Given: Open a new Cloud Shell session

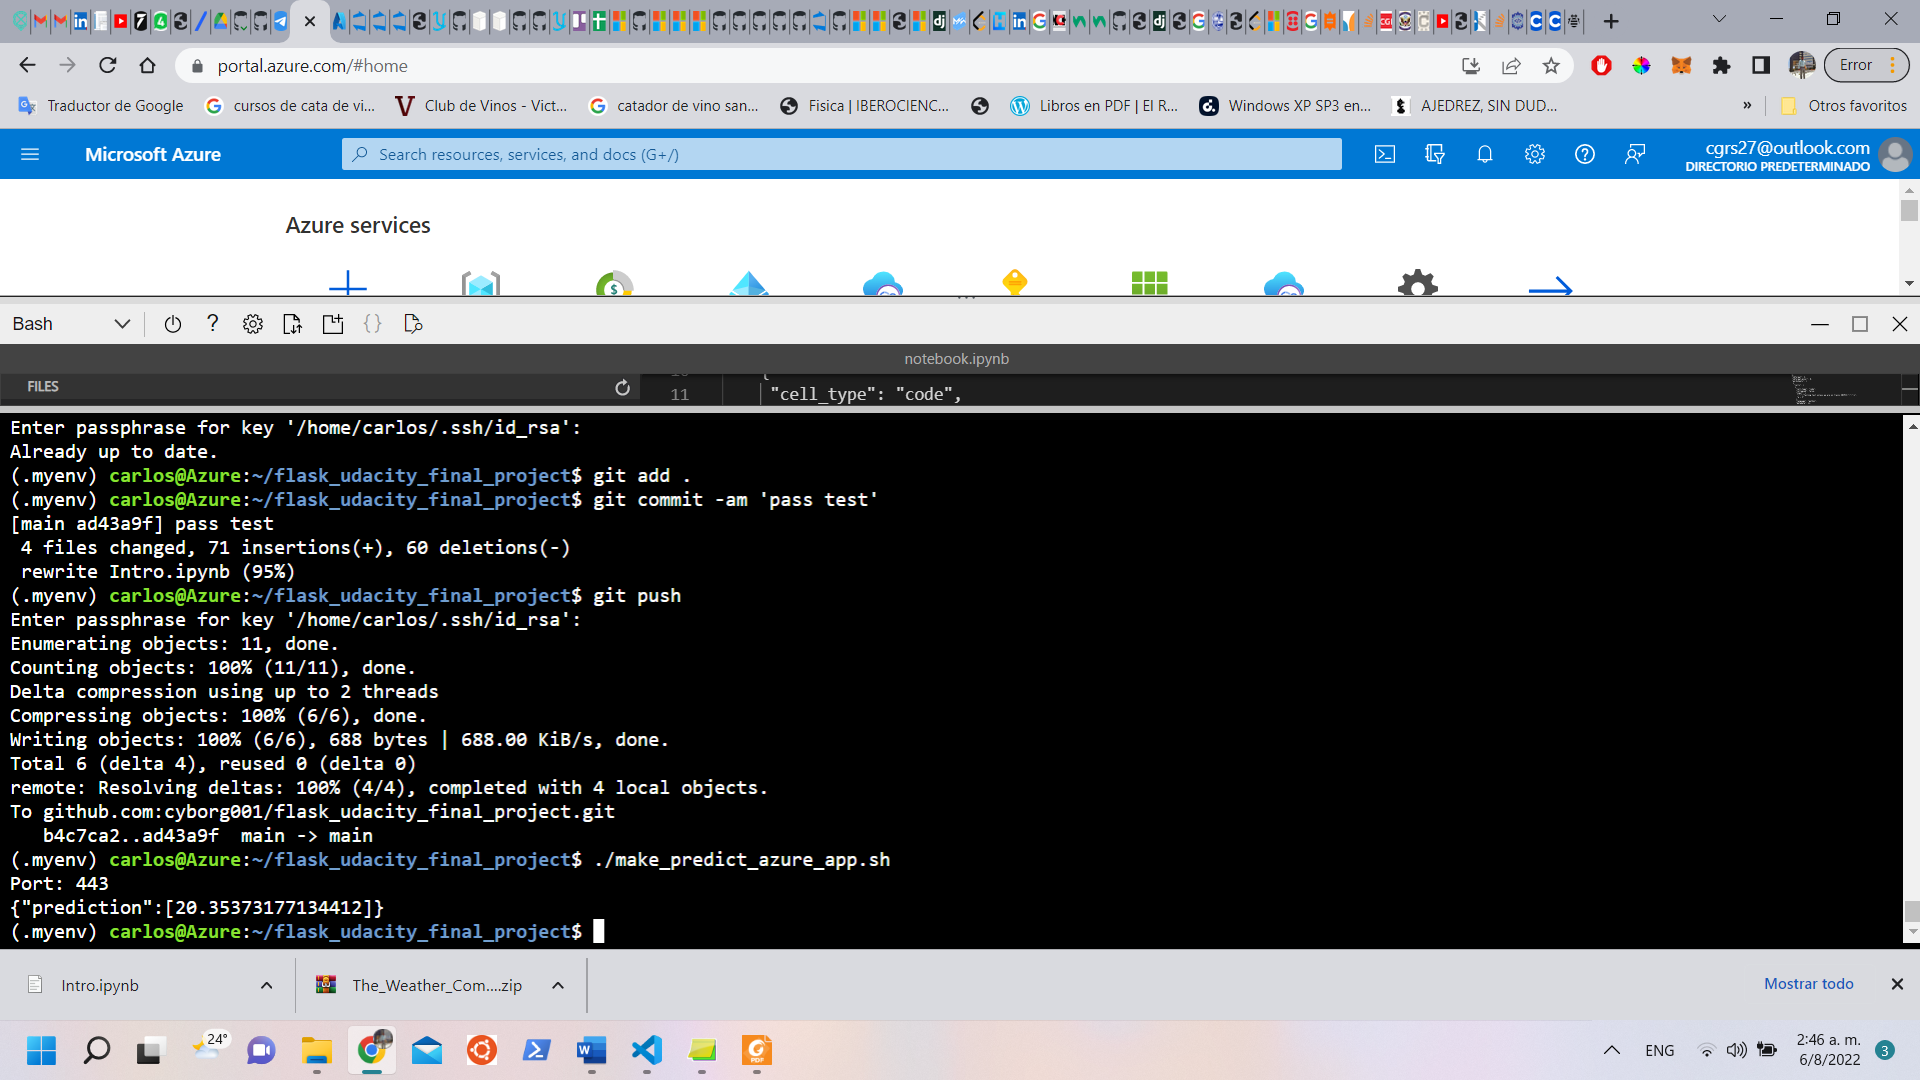Looking at the screenshot, I should point(333,323).
